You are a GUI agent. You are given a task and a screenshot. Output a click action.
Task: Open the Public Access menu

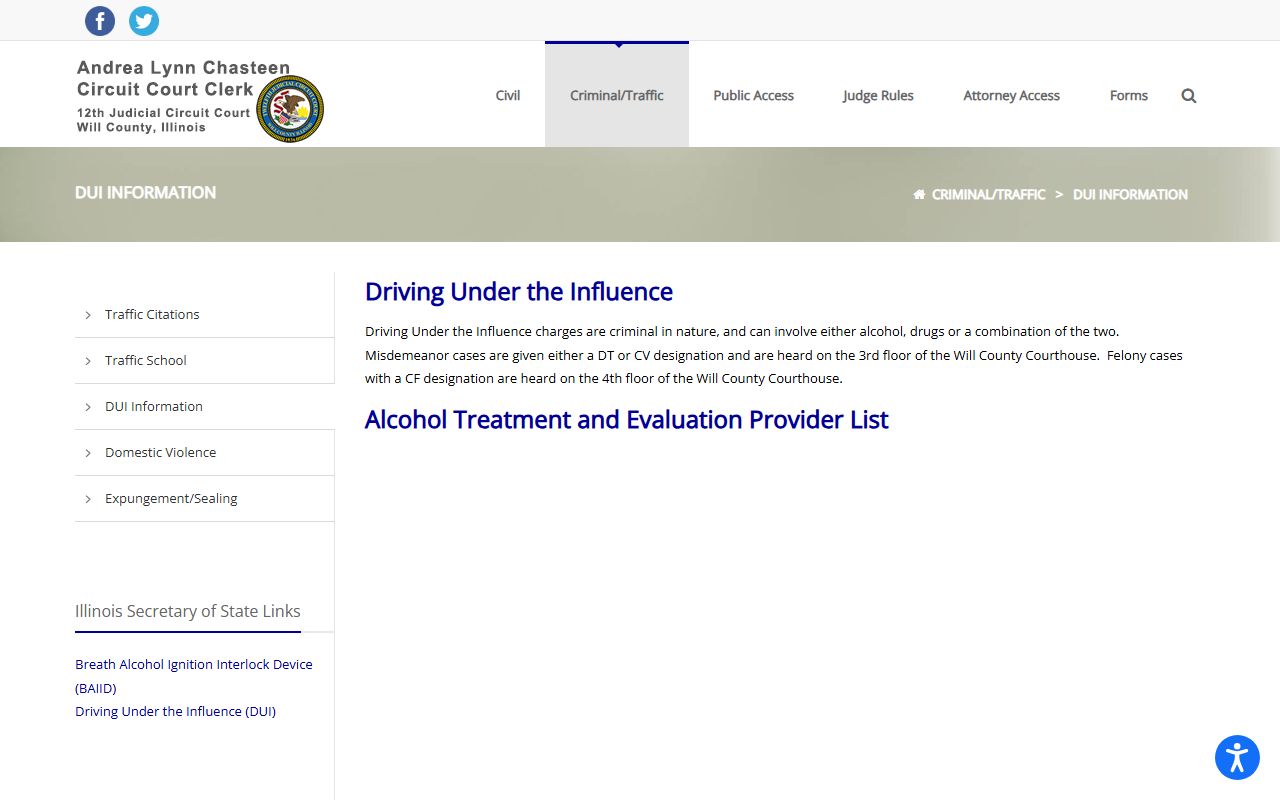pyautogui.click(x=753, y=95)
